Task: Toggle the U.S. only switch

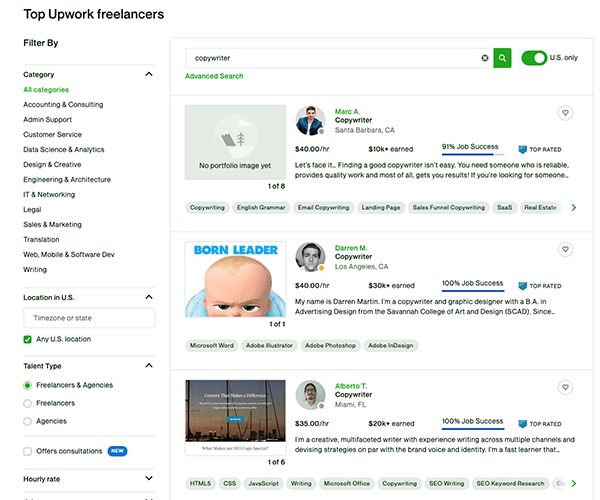Action: coord(534,58)
